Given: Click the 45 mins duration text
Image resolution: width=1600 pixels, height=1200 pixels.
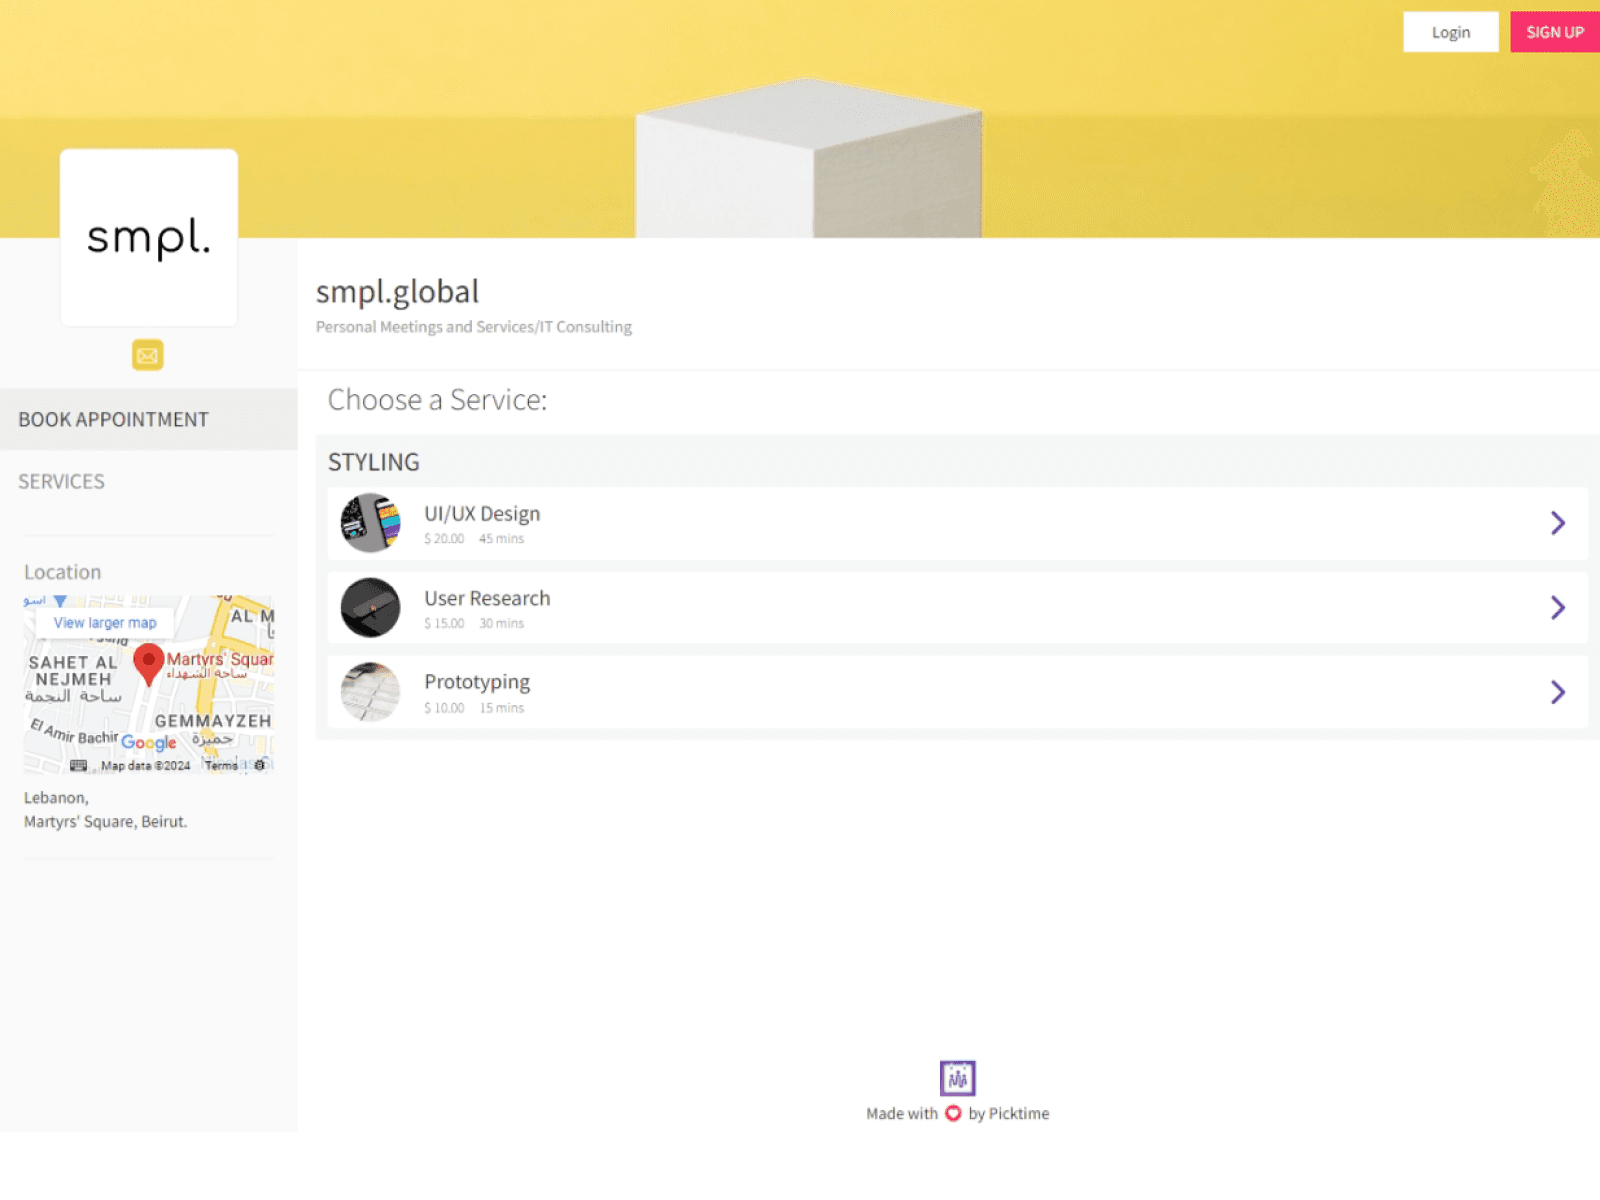Looking at the screenshot, I should tap(501, 539).
